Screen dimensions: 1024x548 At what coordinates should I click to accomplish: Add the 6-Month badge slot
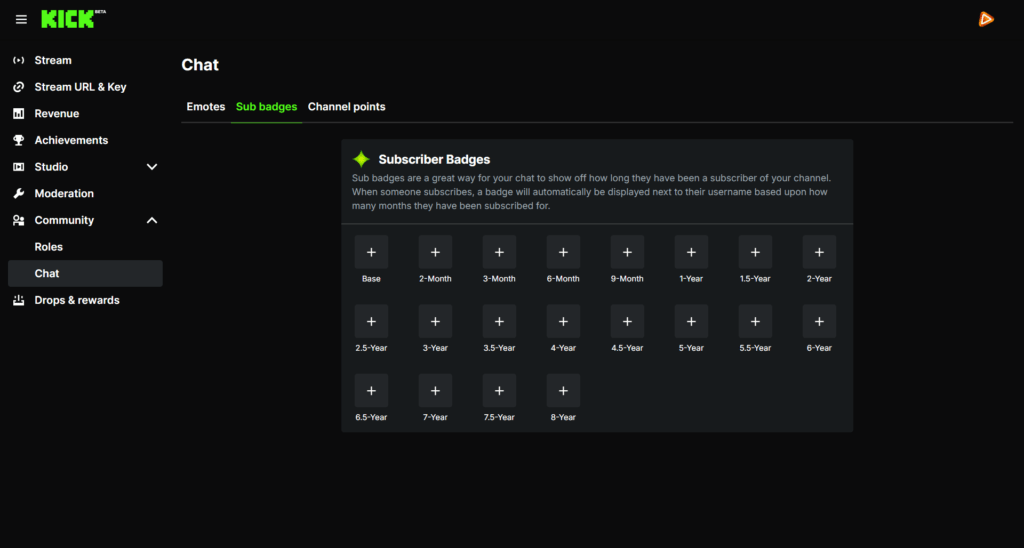click(563, 252)
